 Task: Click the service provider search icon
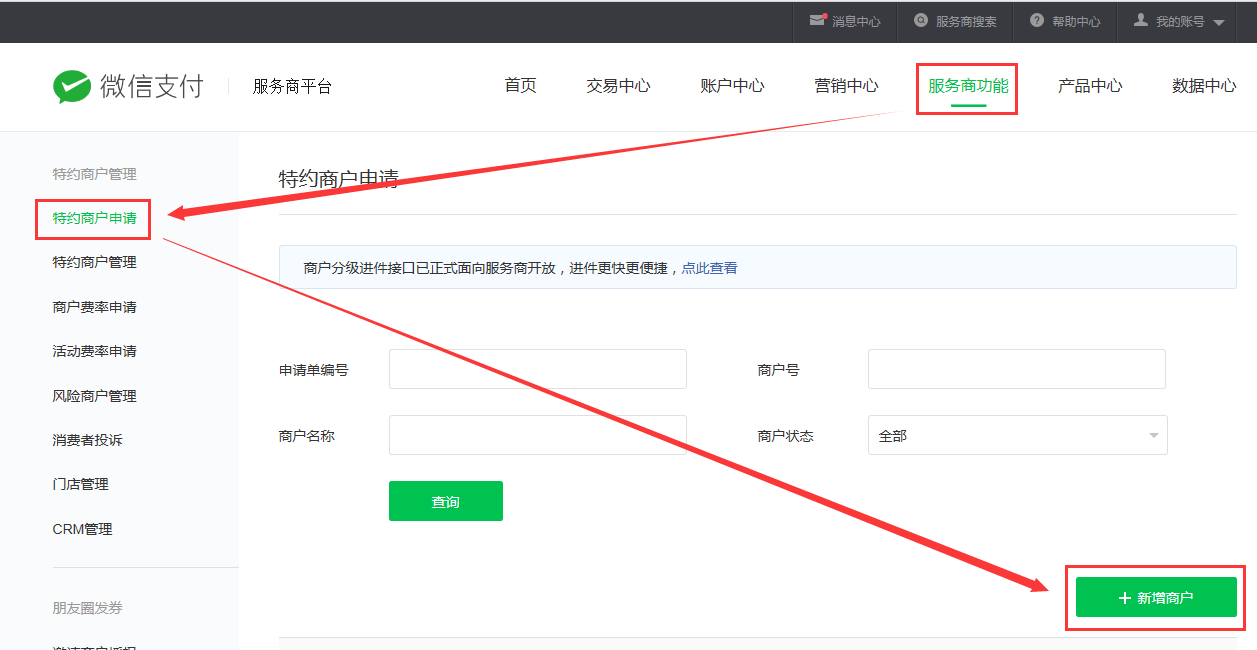921,21
